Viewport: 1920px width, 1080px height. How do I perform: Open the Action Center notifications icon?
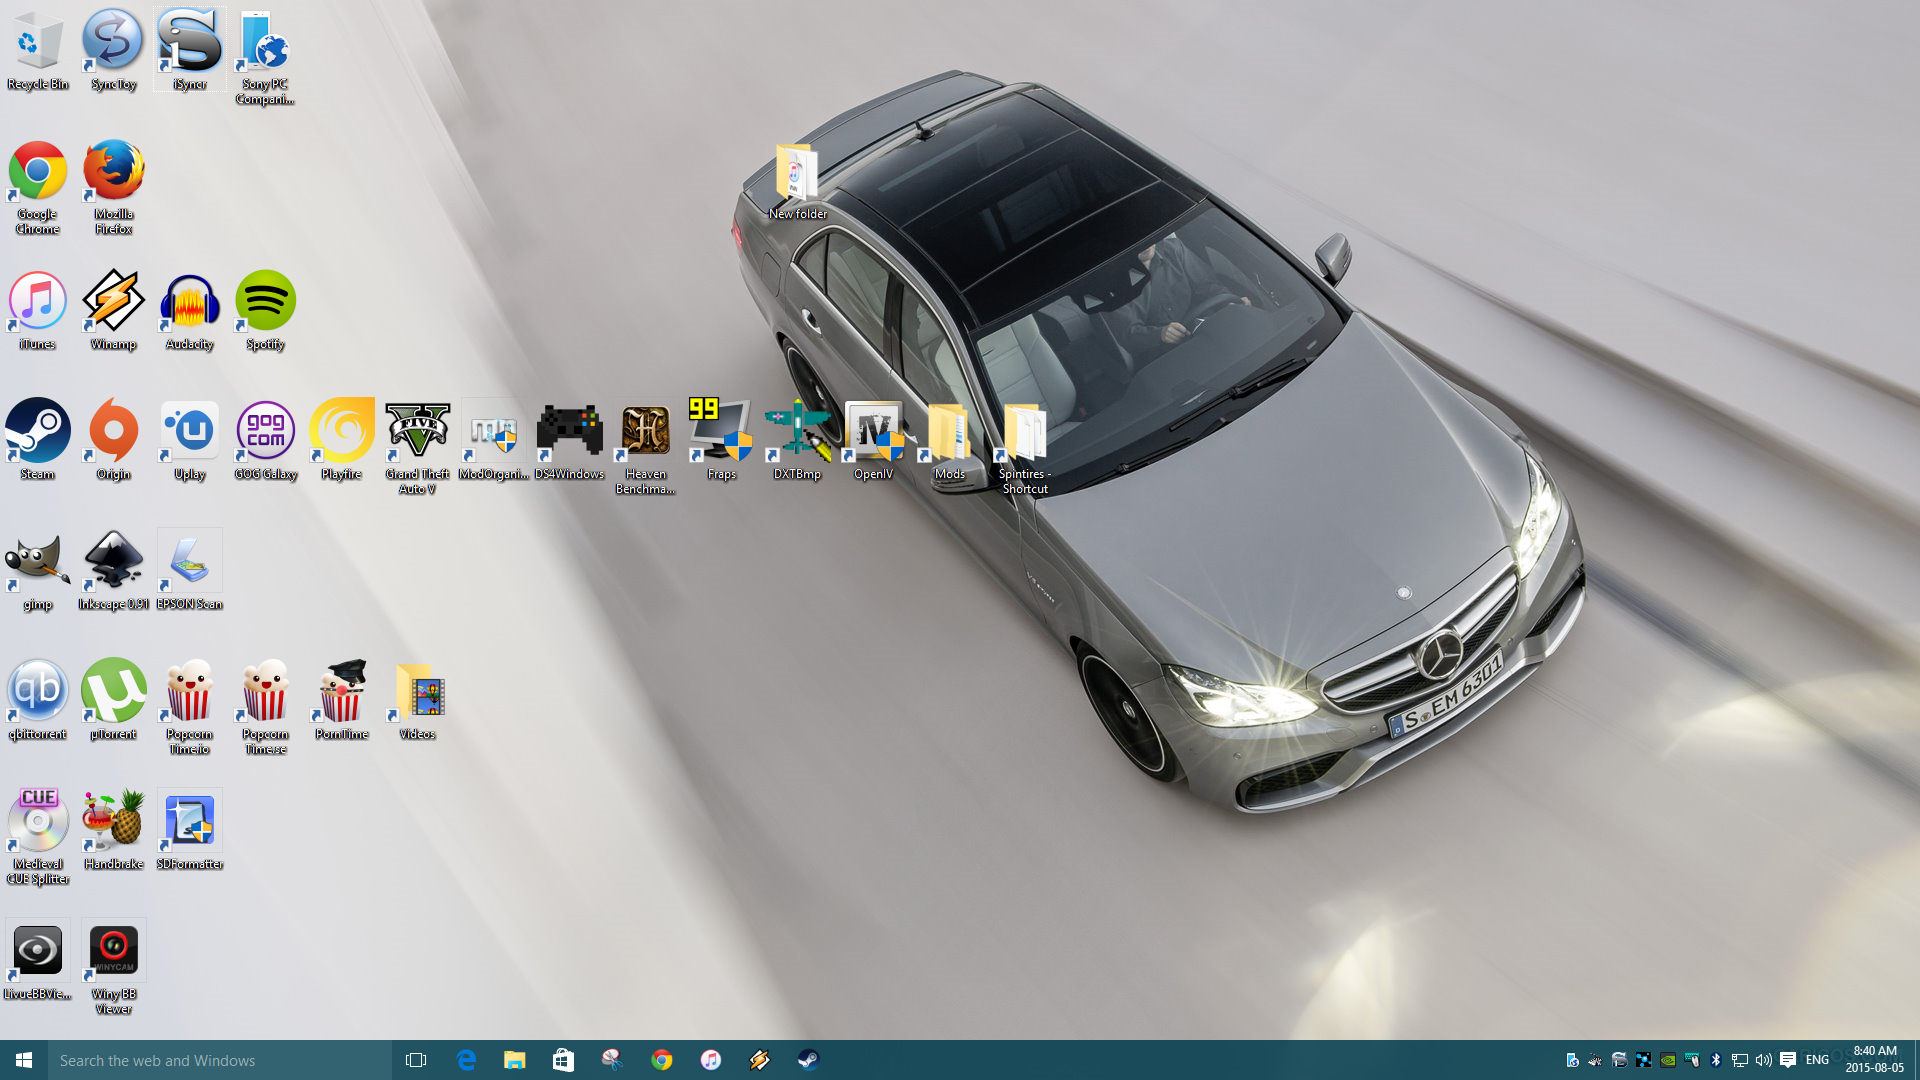tap(1788, 1060)
